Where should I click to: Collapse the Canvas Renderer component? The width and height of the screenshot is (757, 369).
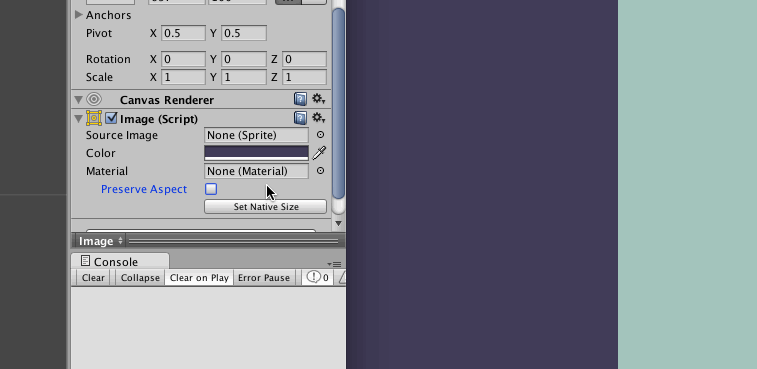point(78,100)
